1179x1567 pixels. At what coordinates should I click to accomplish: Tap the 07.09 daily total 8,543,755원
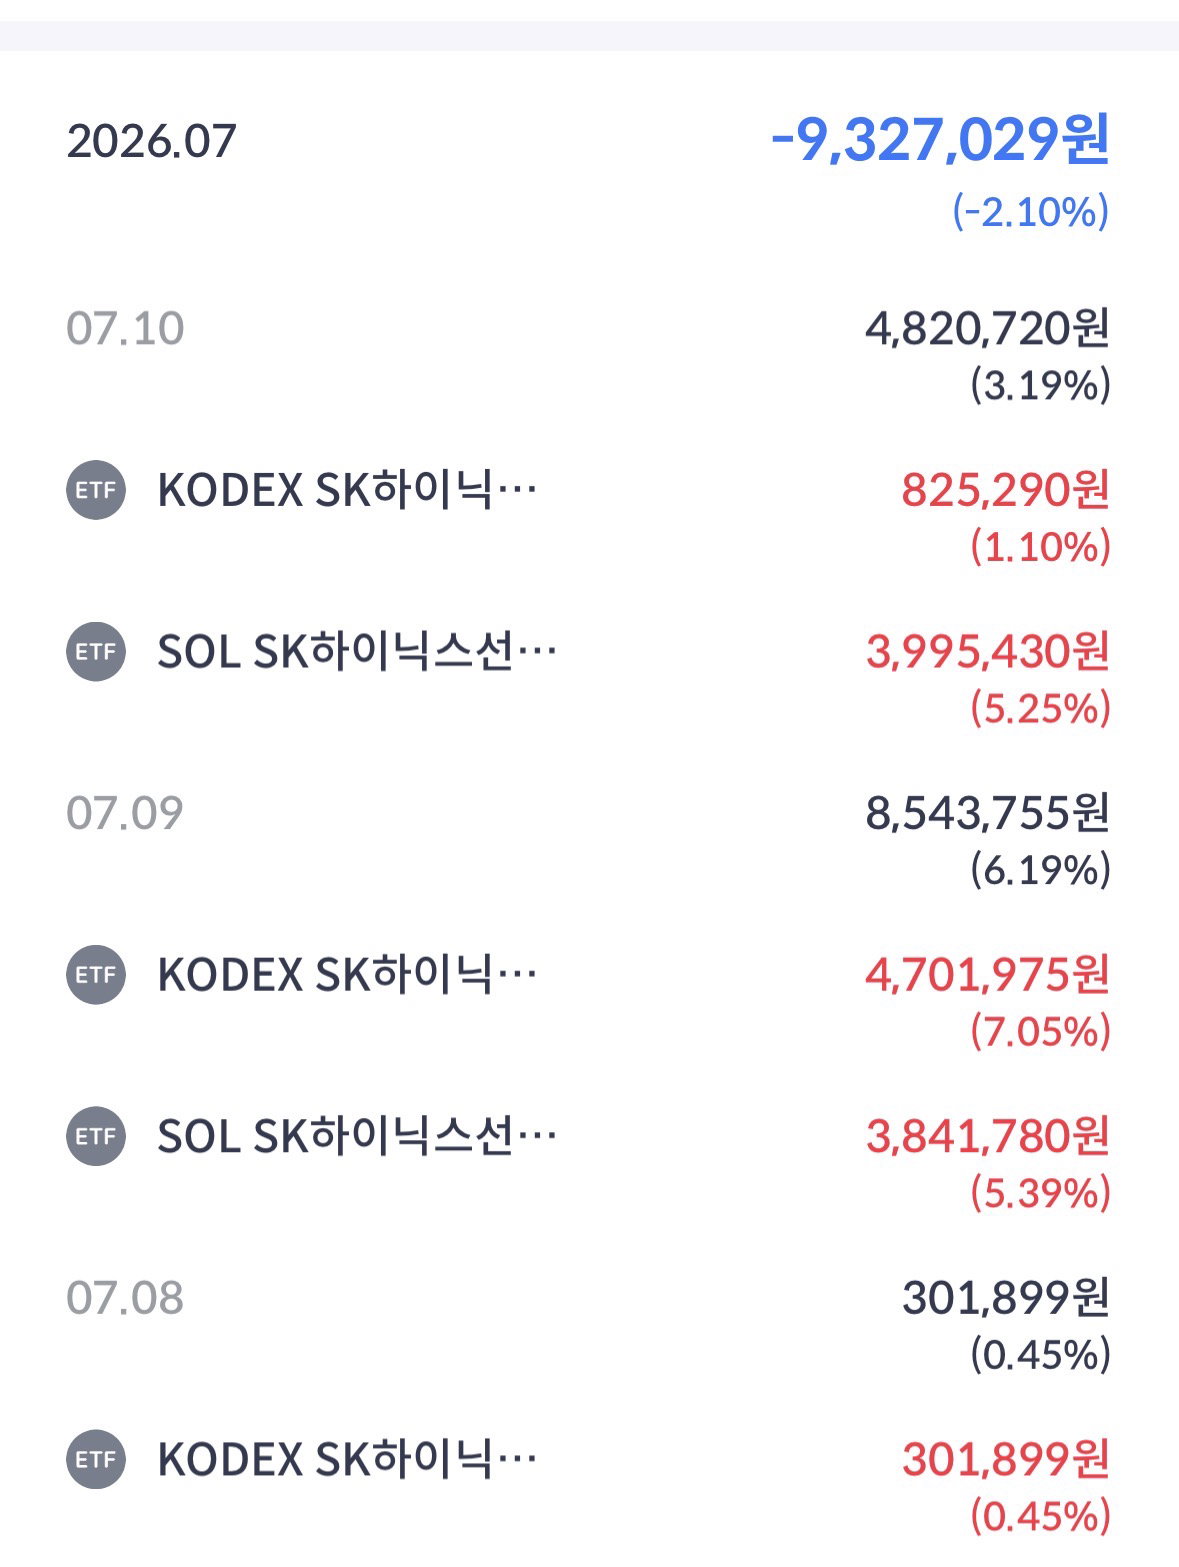(988, 813)
